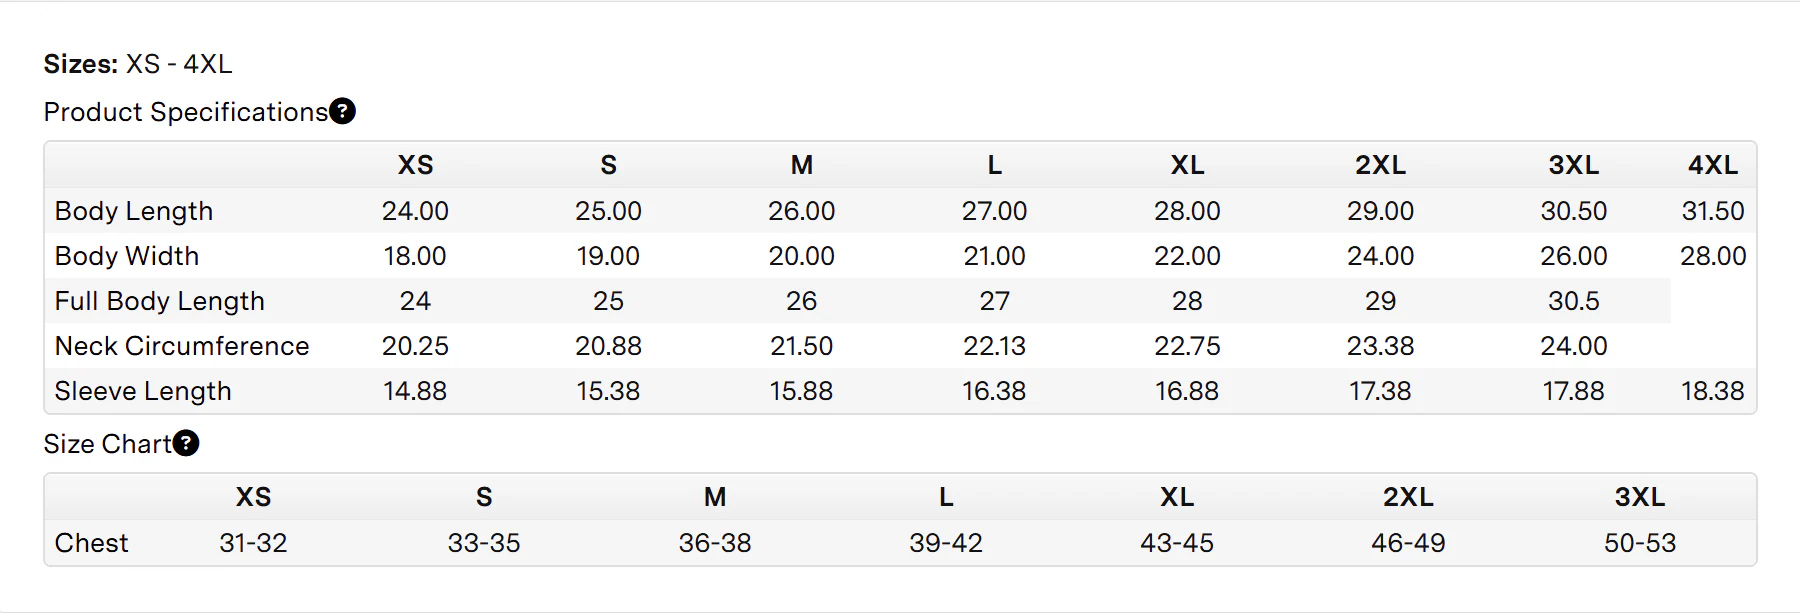Select the 2XL header in Size Chart
Image resolution: width=1800 pixels, height=613 pixels.
(1408, 497)
